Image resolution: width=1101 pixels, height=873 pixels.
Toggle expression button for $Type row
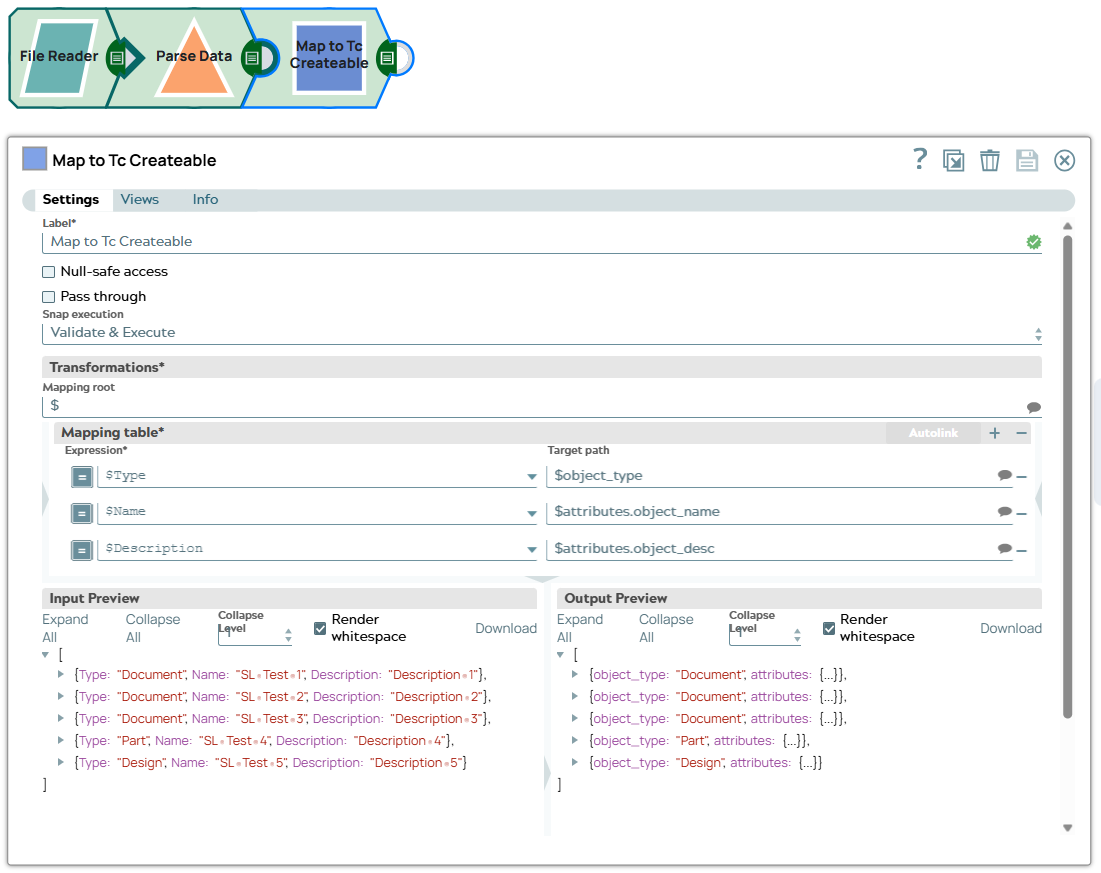click(82, 477)
